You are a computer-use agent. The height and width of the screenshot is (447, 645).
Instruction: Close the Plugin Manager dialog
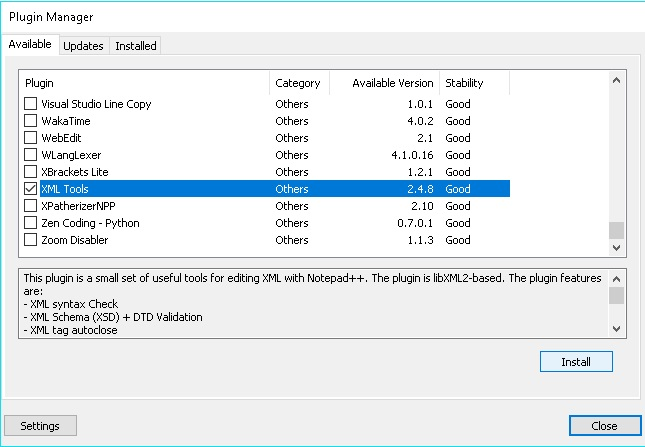(604, 425)
